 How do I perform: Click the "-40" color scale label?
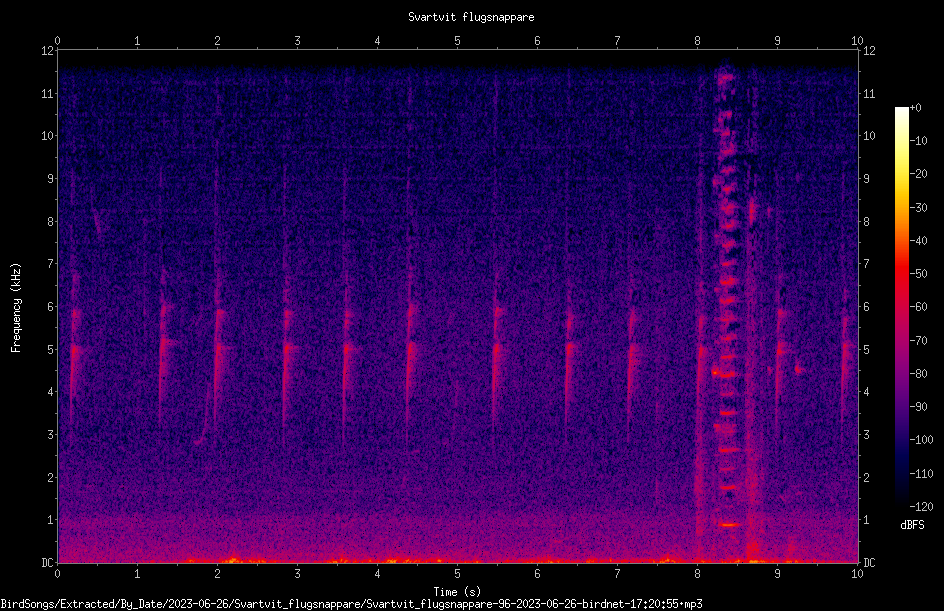pos(919,241)
